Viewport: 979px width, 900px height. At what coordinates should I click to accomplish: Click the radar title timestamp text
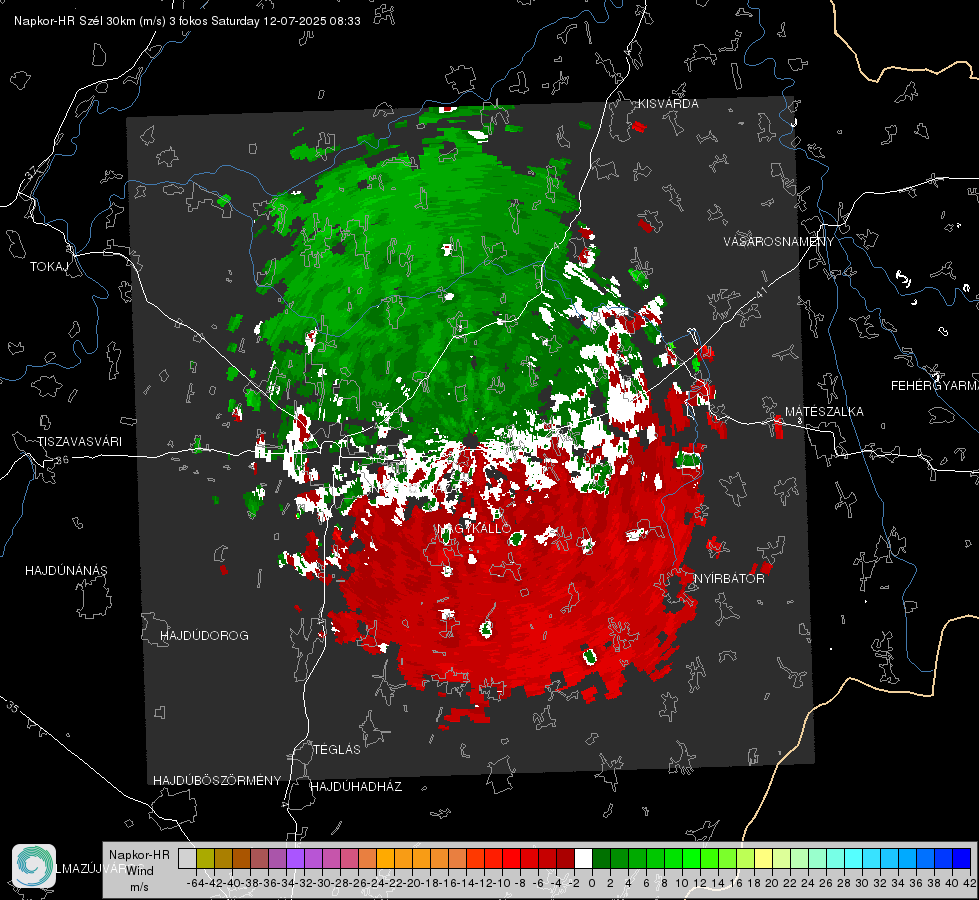(x=187, y=21)
